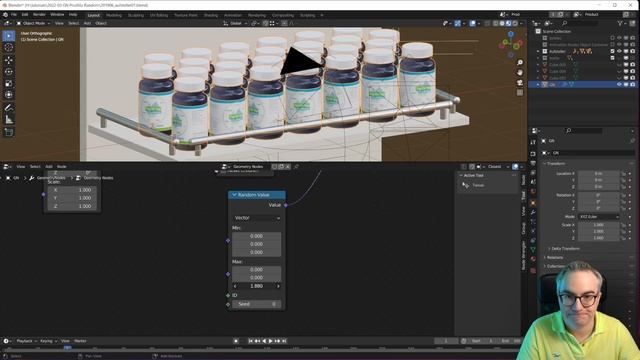Image resolution: width=640 pixels, height=360 pixels.
Task: Toggle viewport overlays button
Action: pos(473,23)
